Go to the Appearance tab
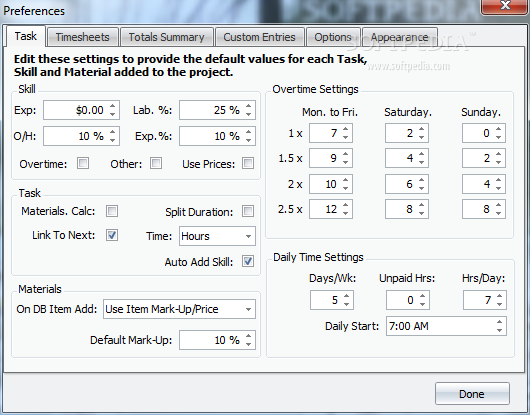Screen dimensions: 530x415 point(400,37)
